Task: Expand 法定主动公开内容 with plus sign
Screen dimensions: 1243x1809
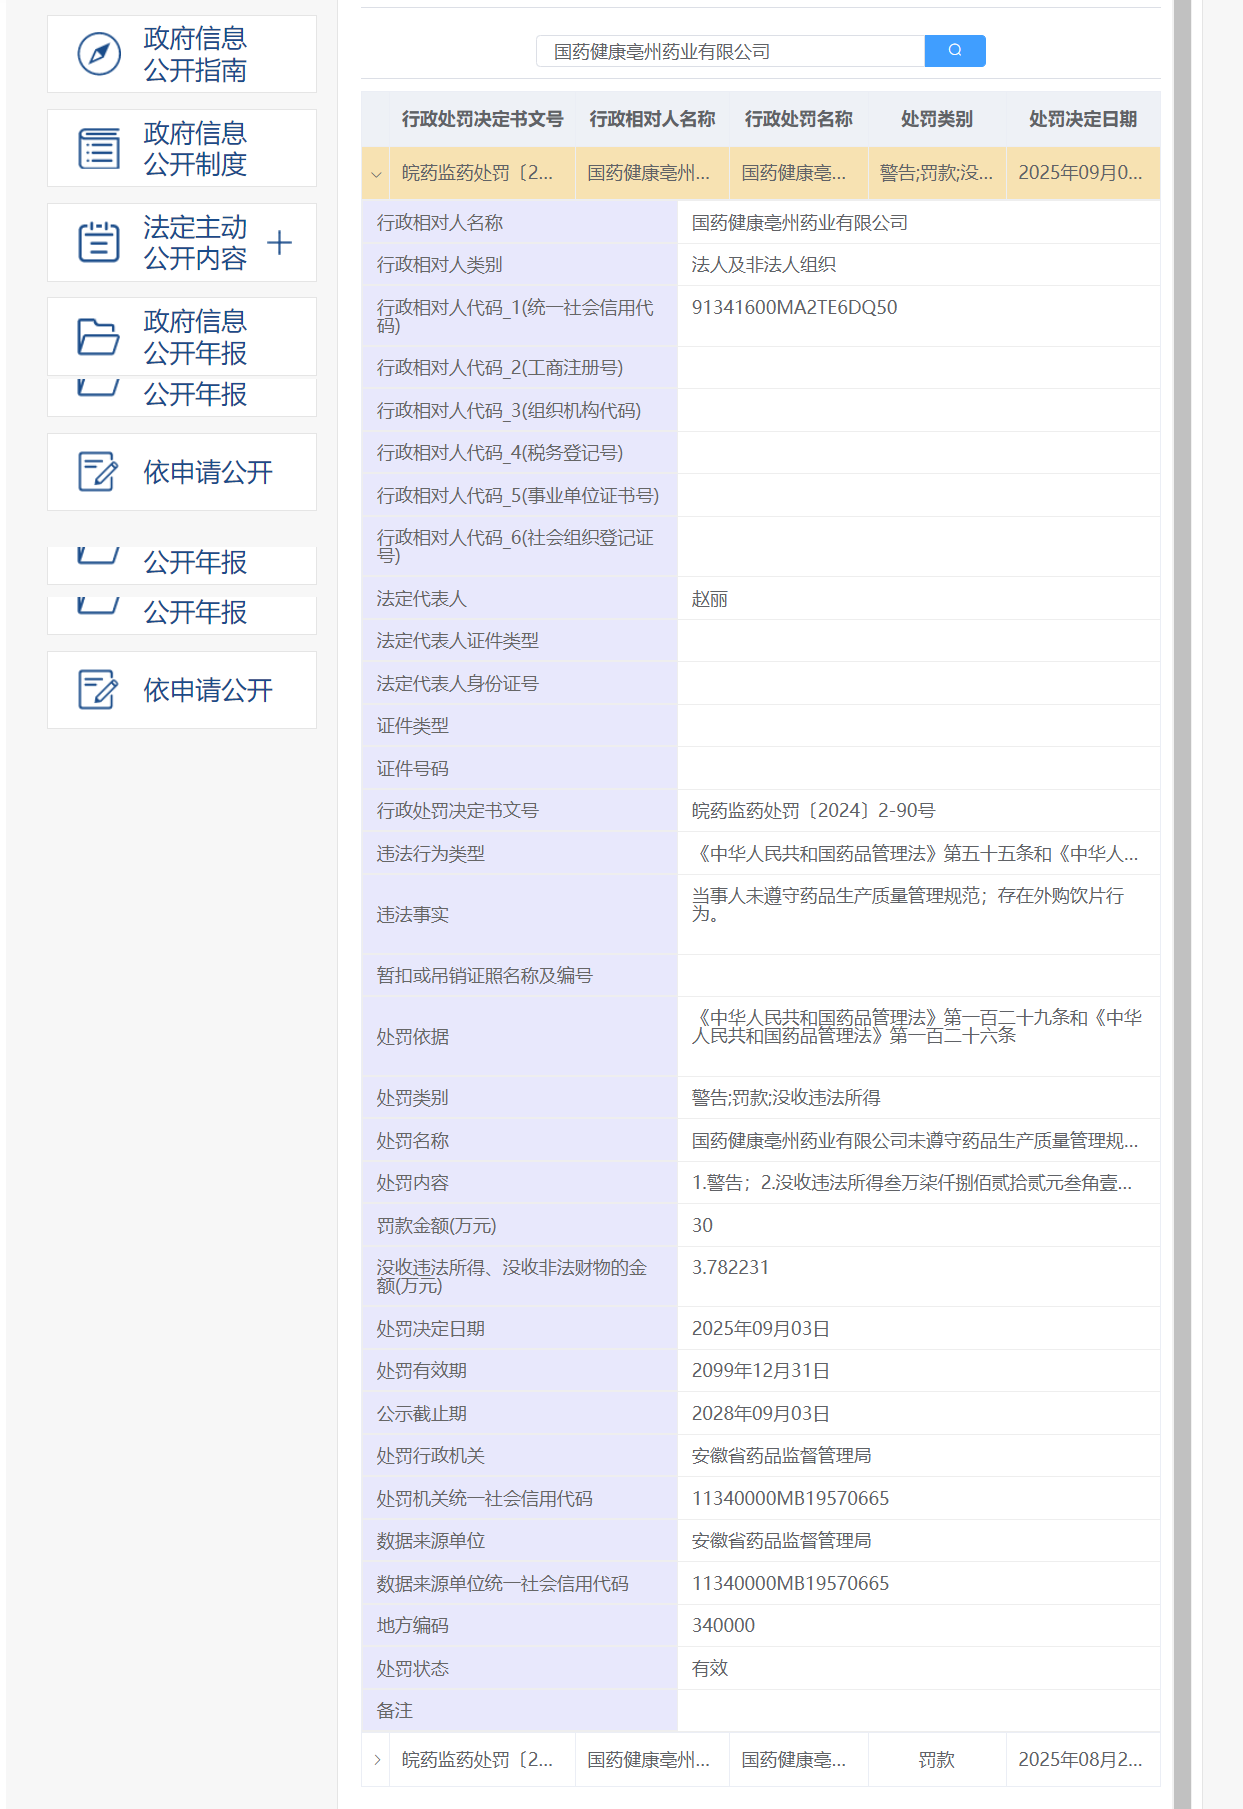Action: coord(280,242)
